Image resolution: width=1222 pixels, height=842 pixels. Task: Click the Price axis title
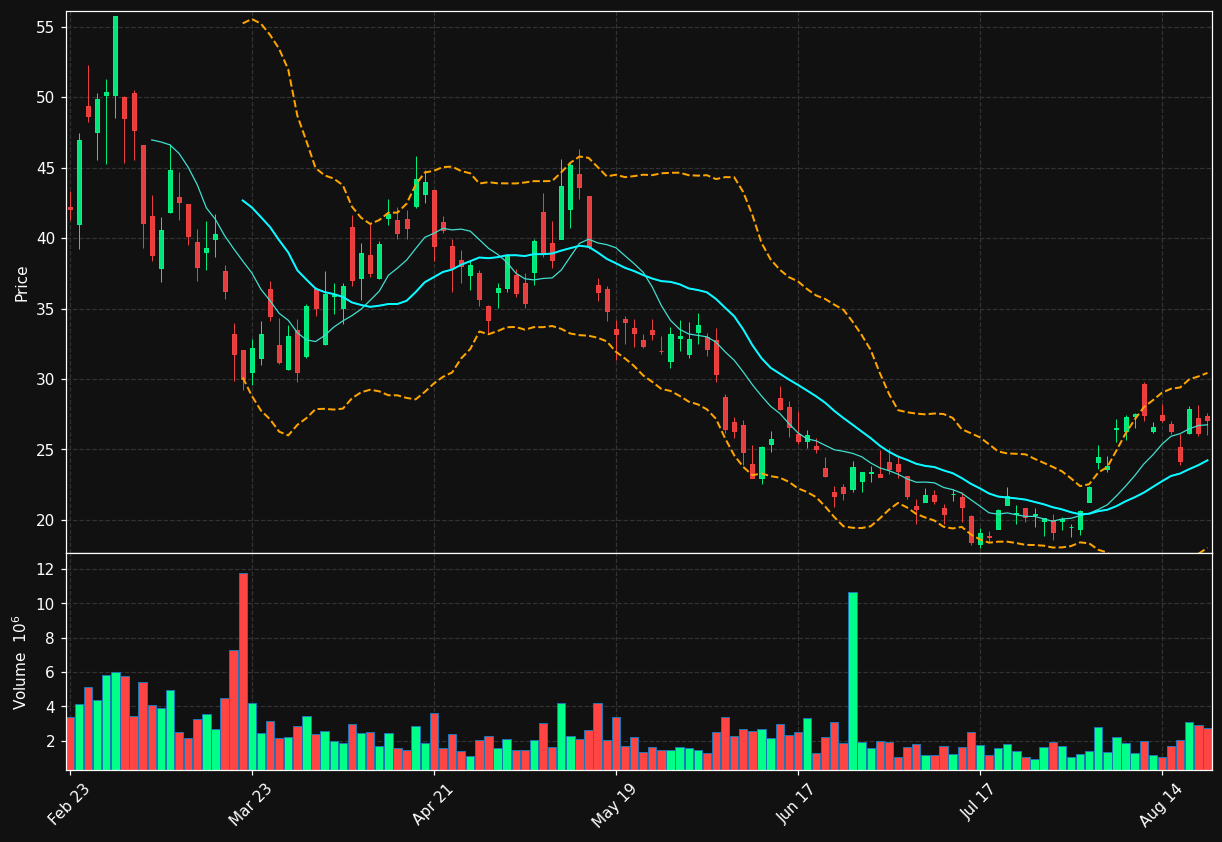click(21, 283)
